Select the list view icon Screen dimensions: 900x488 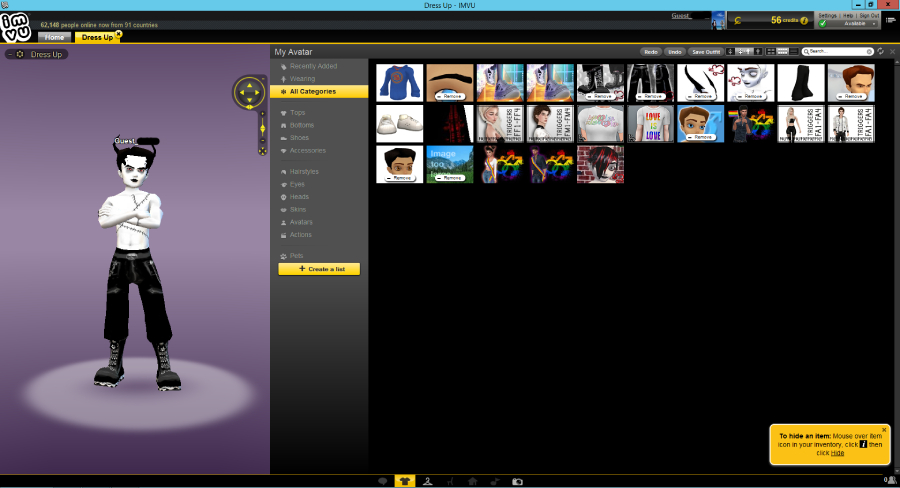[x=794, y=51]
